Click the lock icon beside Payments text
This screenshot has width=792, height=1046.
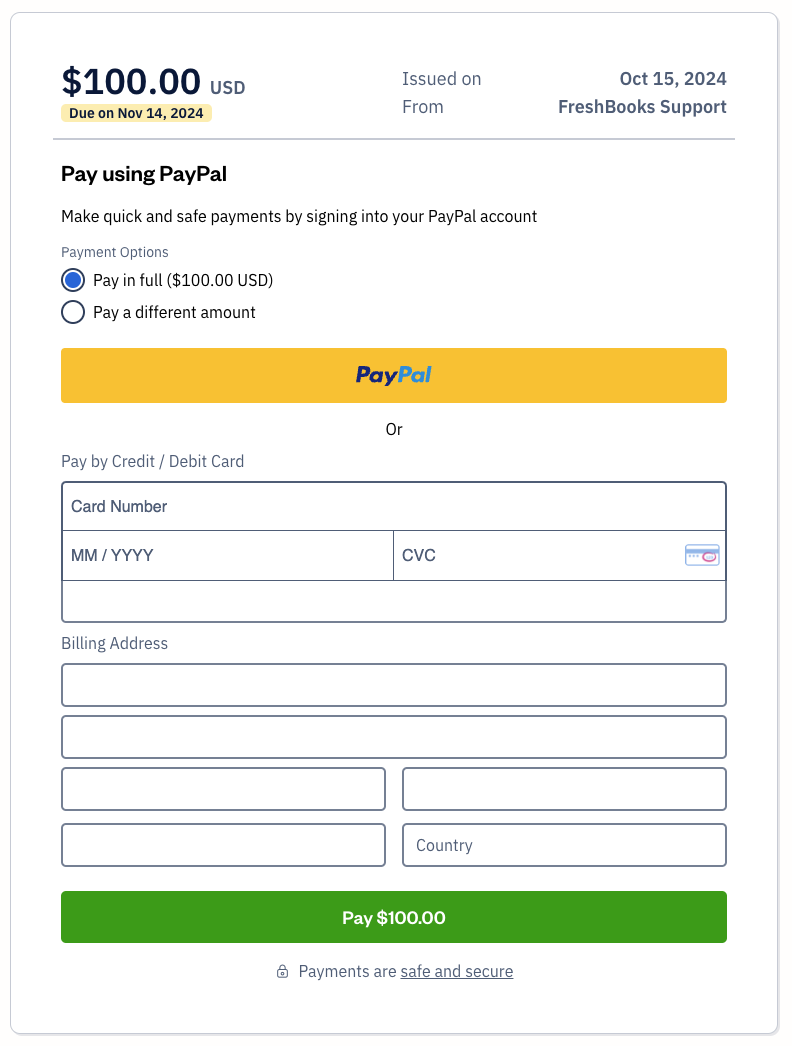click(283, 972)
